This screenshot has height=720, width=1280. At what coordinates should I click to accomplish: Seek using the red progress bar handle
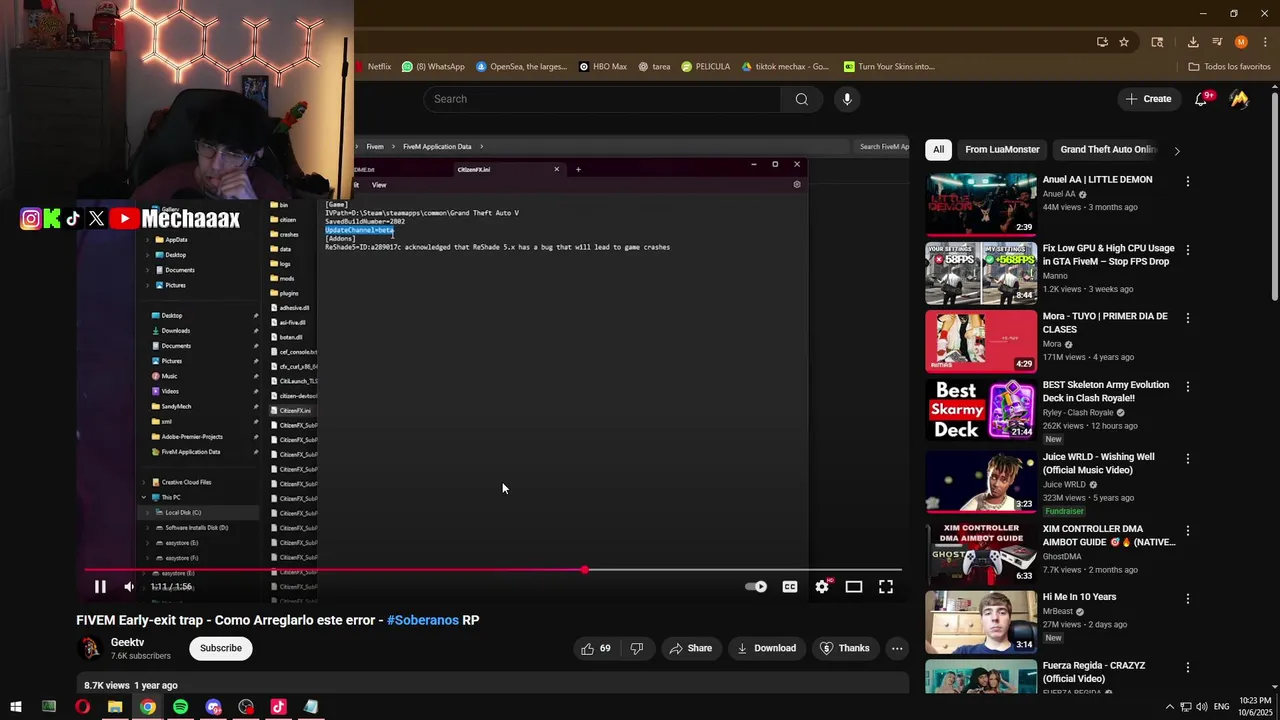point(585,570)
